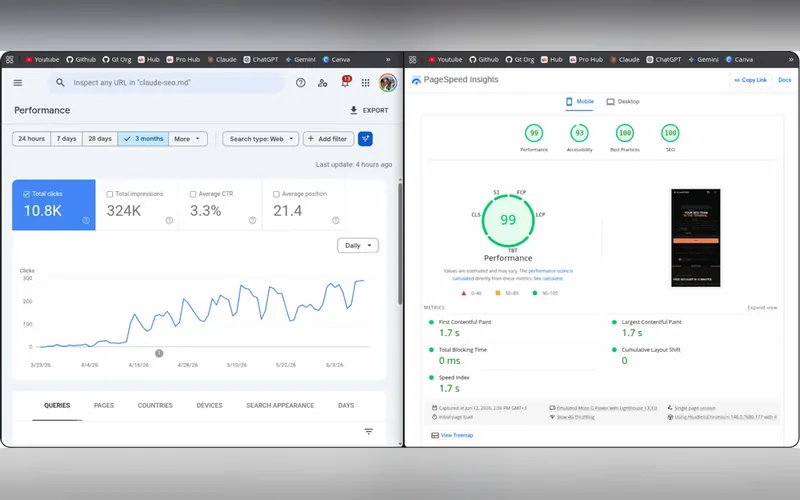Click the search magnifier icon in URL inspect bar
This screenshot has height=500, width=800.
[x=60, y=83]
